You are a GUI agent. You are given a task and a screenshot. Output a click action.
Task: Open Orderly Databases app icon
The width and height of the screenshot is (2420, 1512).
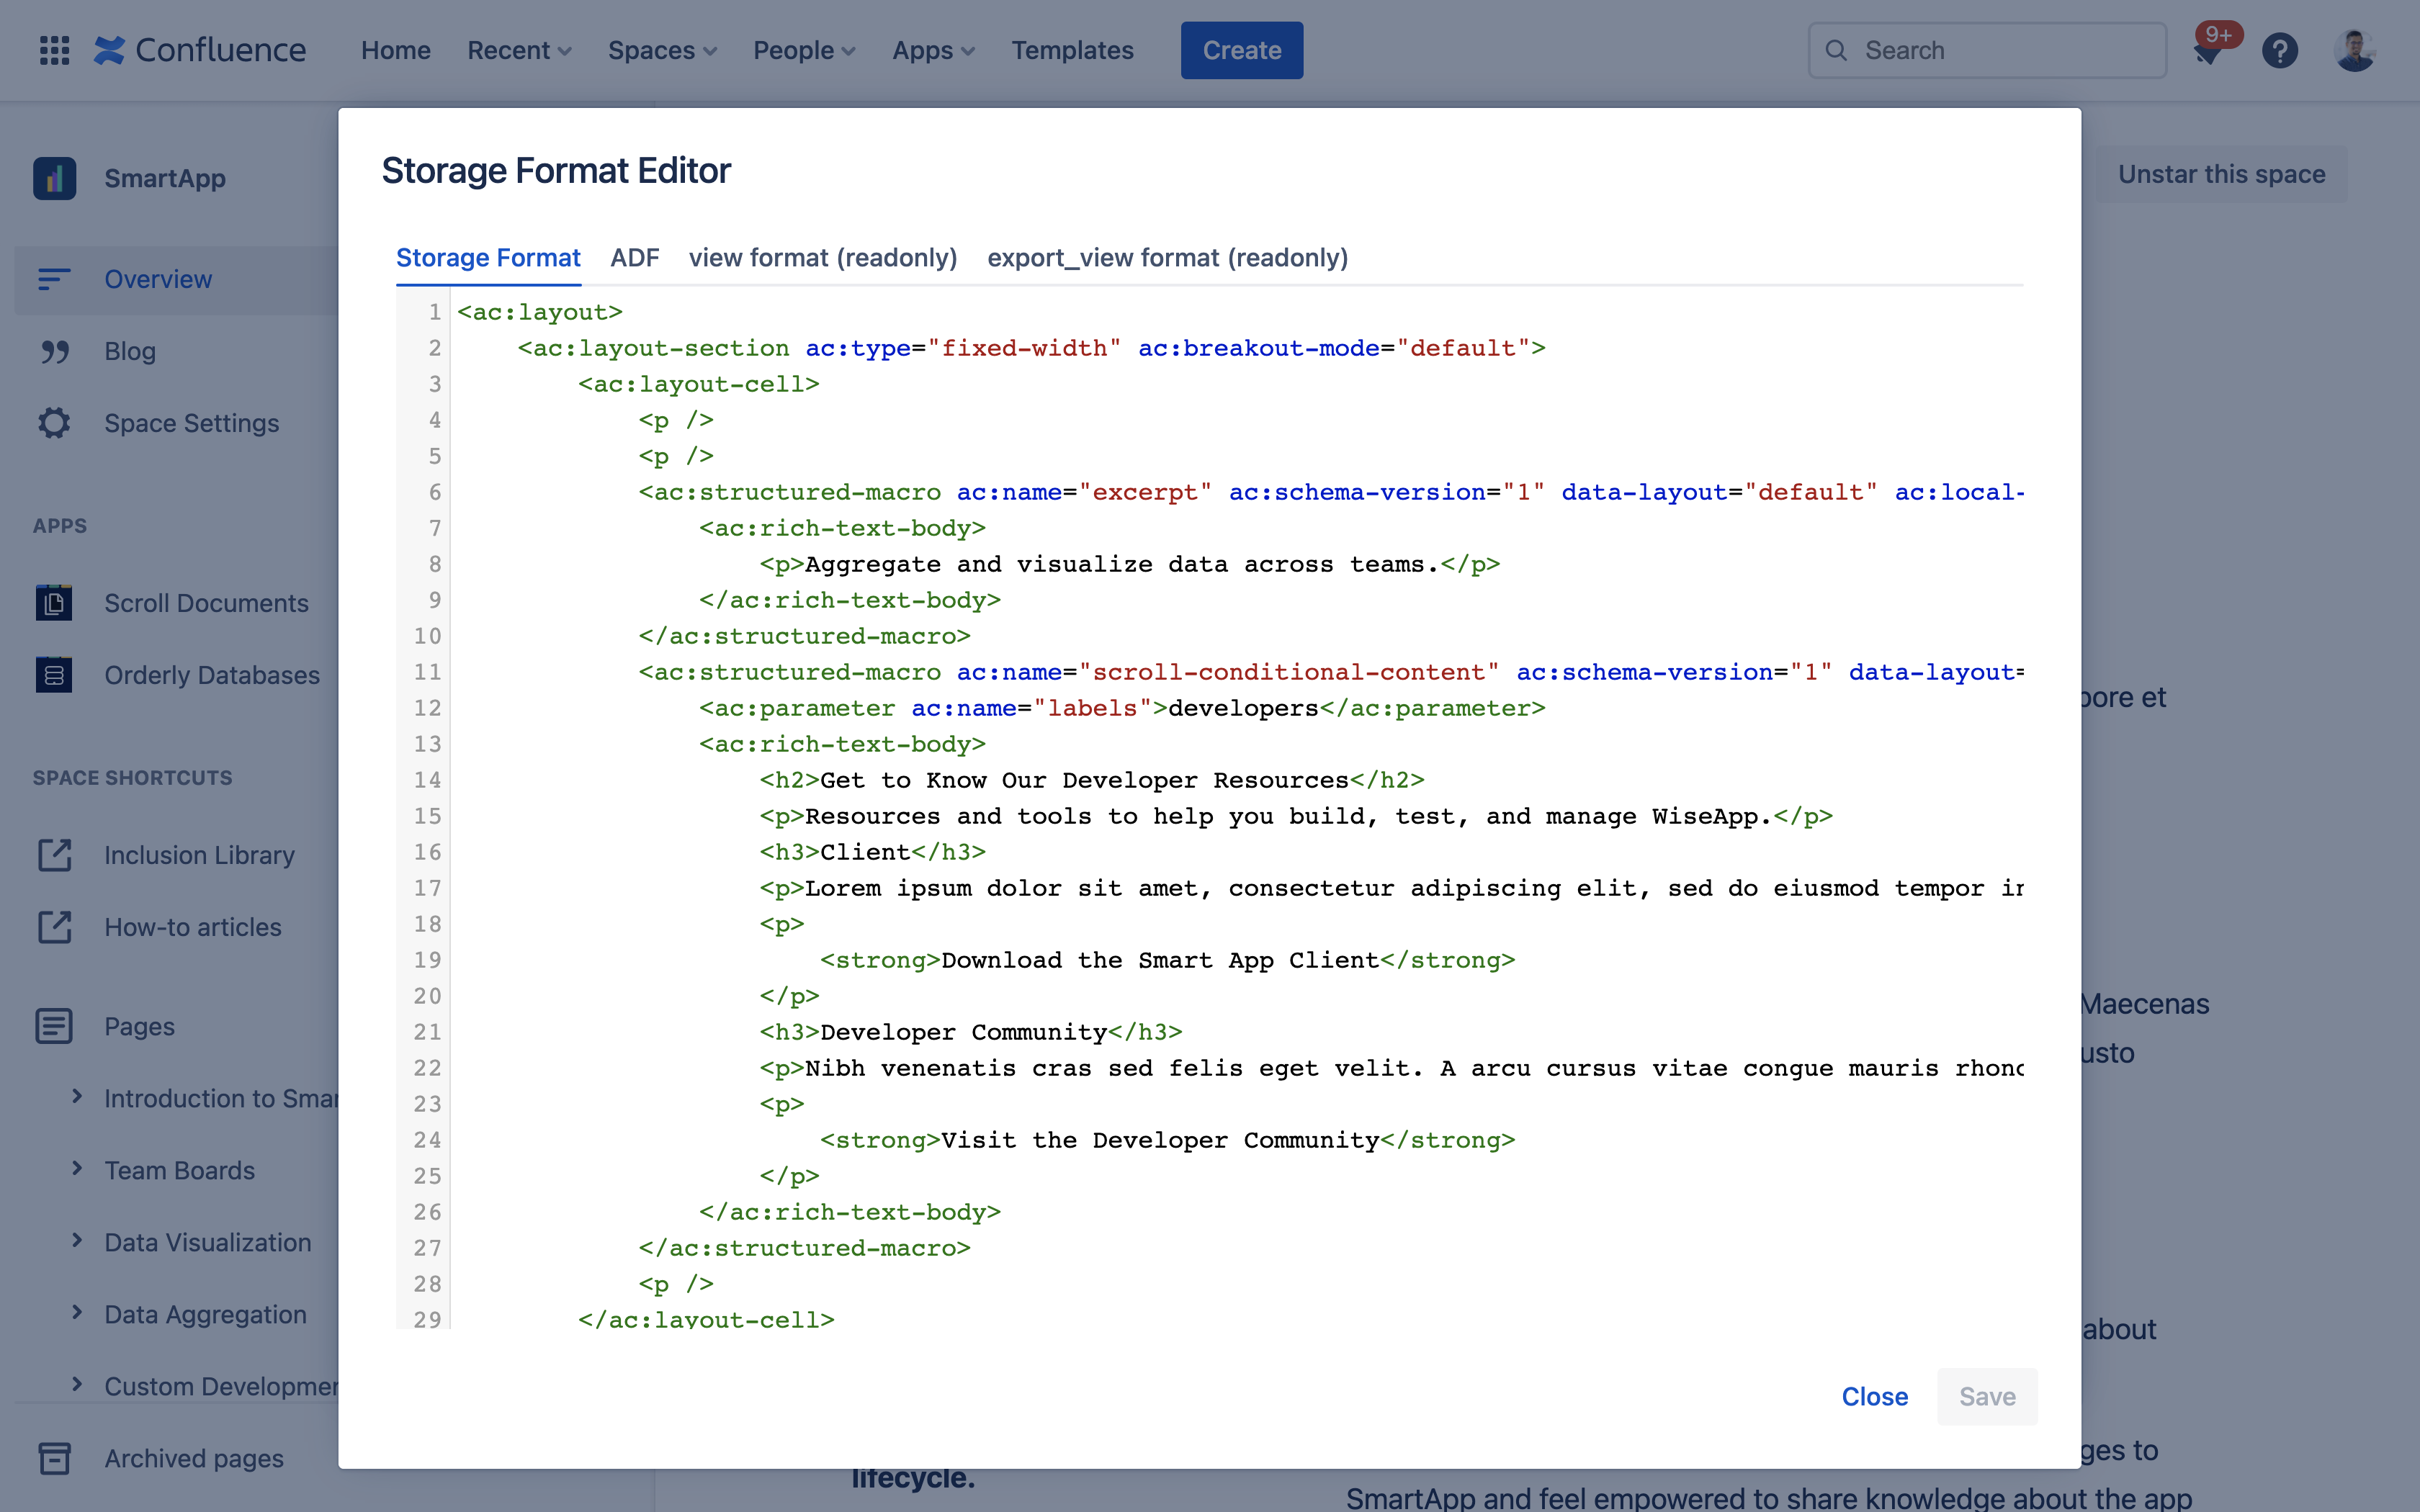coord(54,675)
